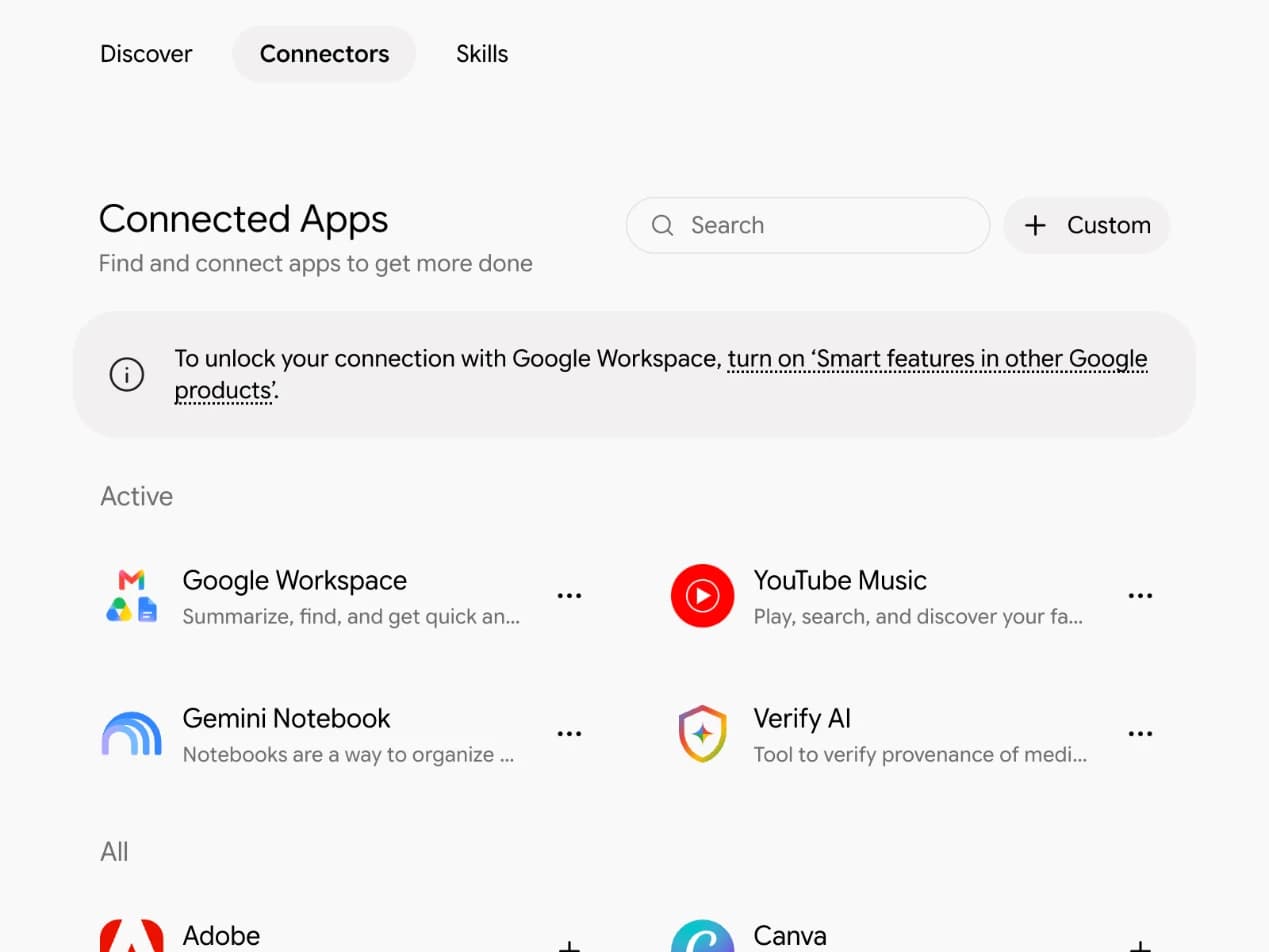This screenshot has width=1269, height=952.
Task: Click the Search apps input field
Action: 808,225
